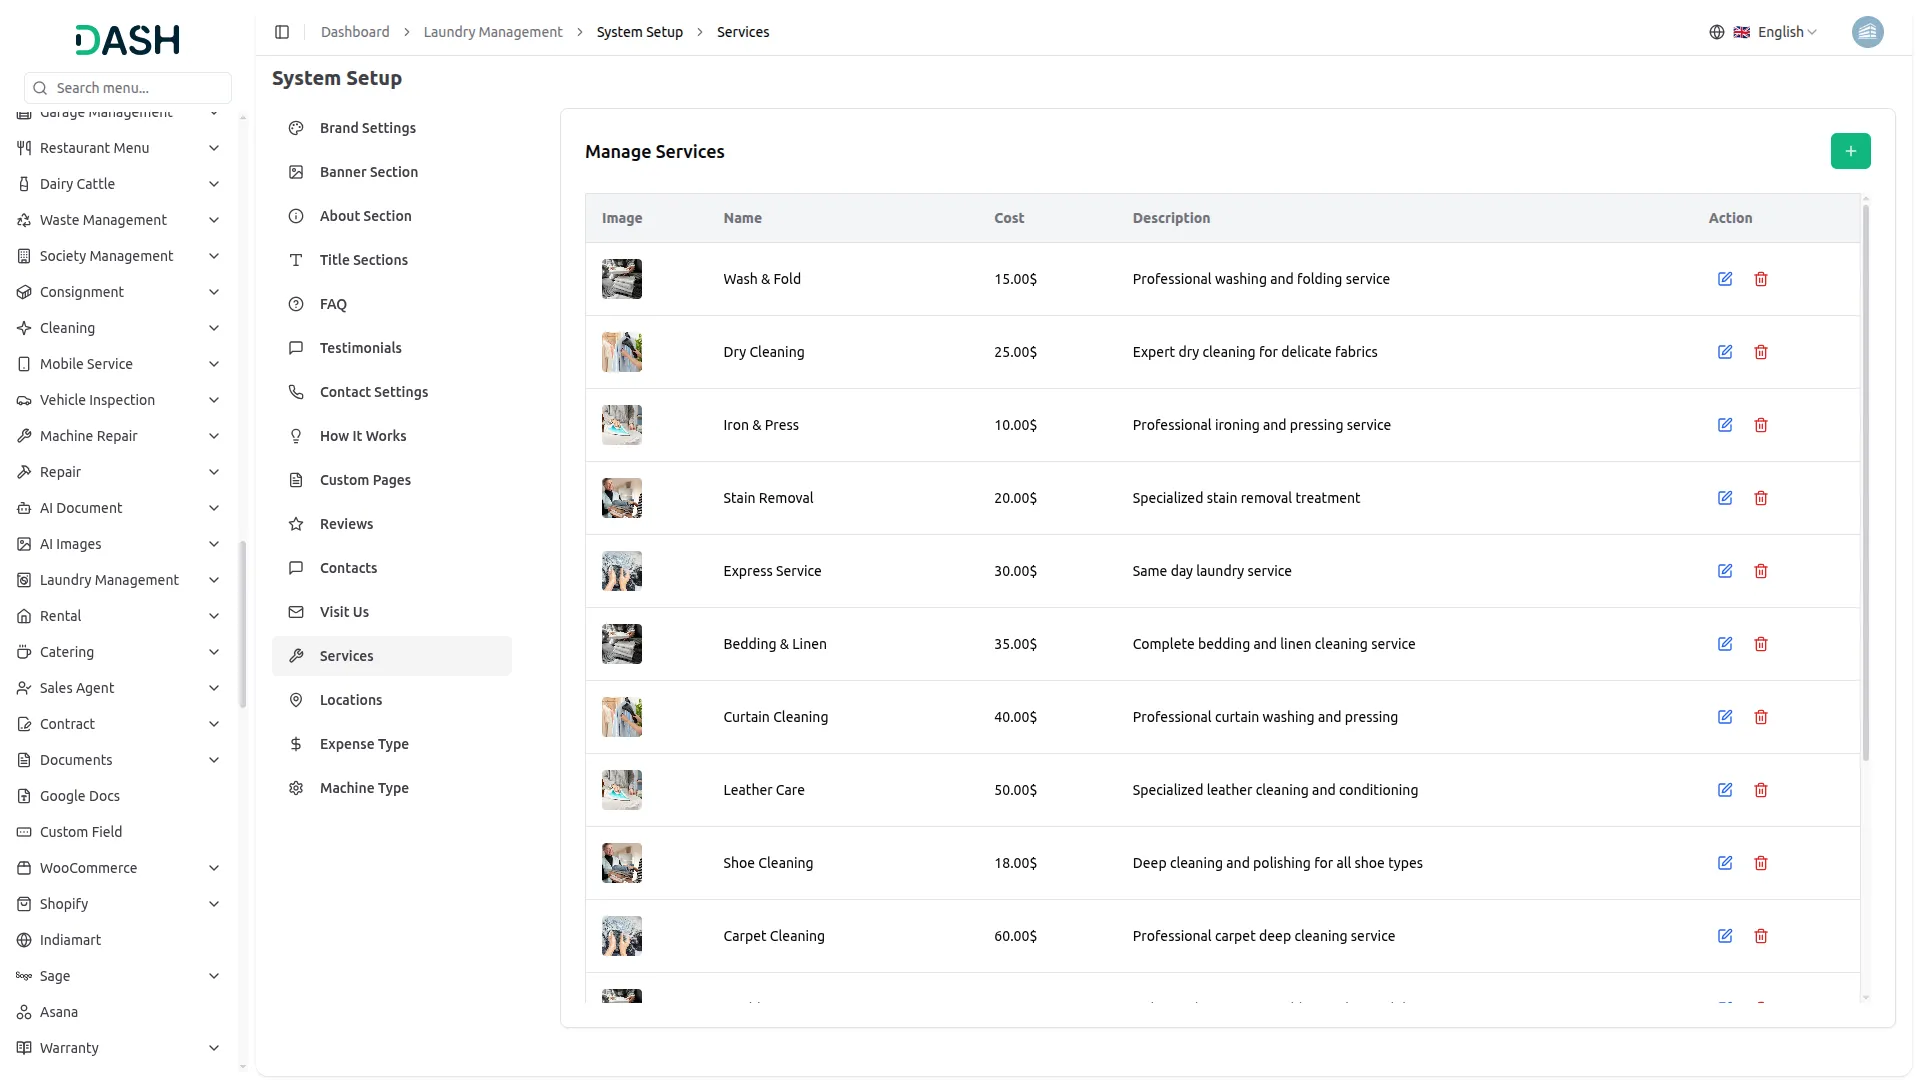Screen dimensions: 1920x1080
Task: Click the DASH logo
Action: (127, 40)
